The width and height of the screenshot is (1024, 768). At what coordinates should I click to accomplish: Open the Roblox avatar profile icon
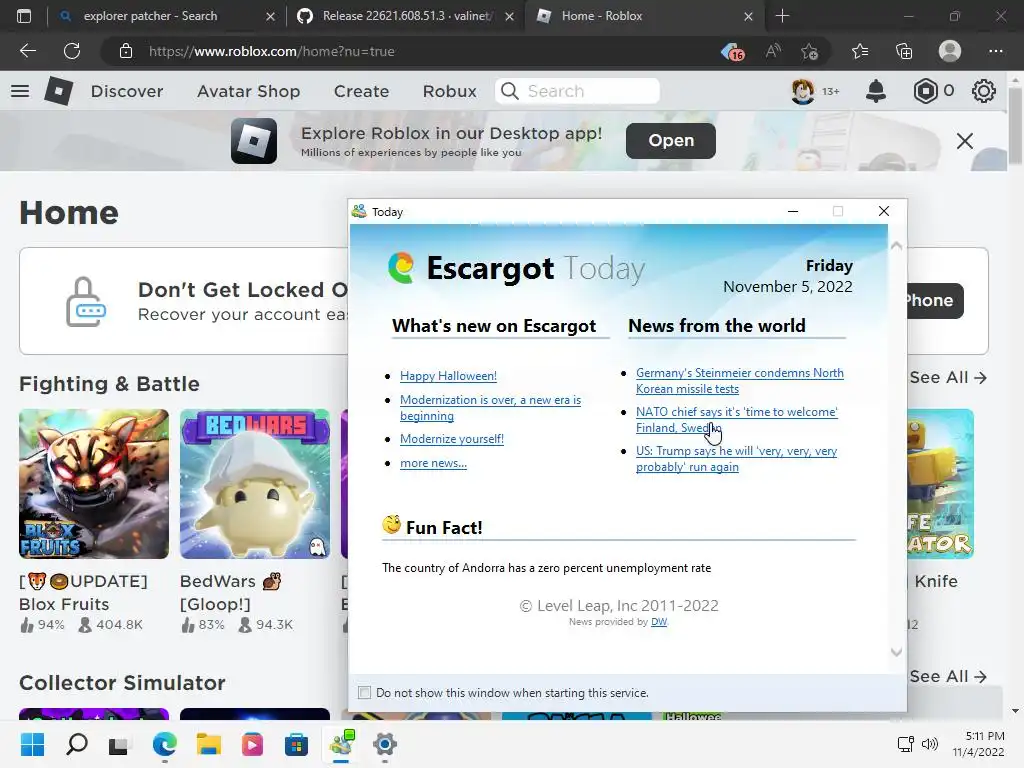pyautogui.click(x=803, y=91)
